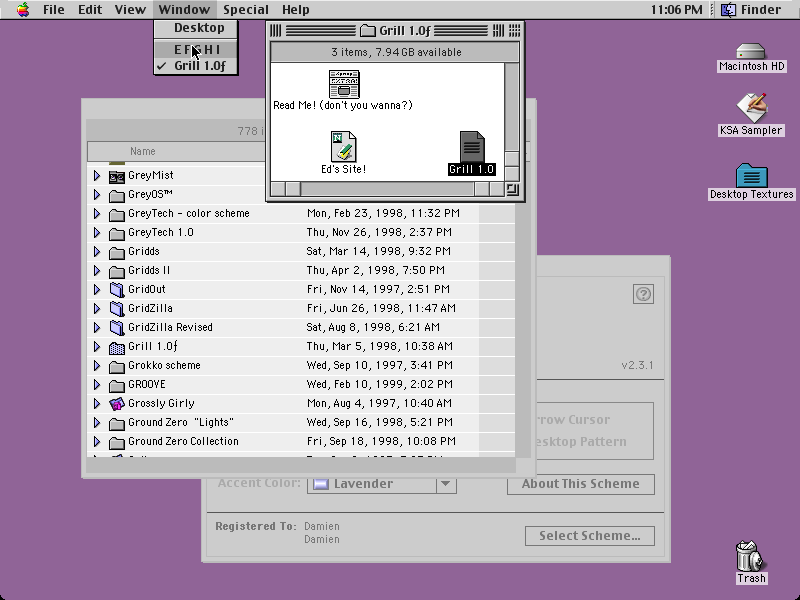Click the help question mark icon
800x600 pixels.
point(643,294)
